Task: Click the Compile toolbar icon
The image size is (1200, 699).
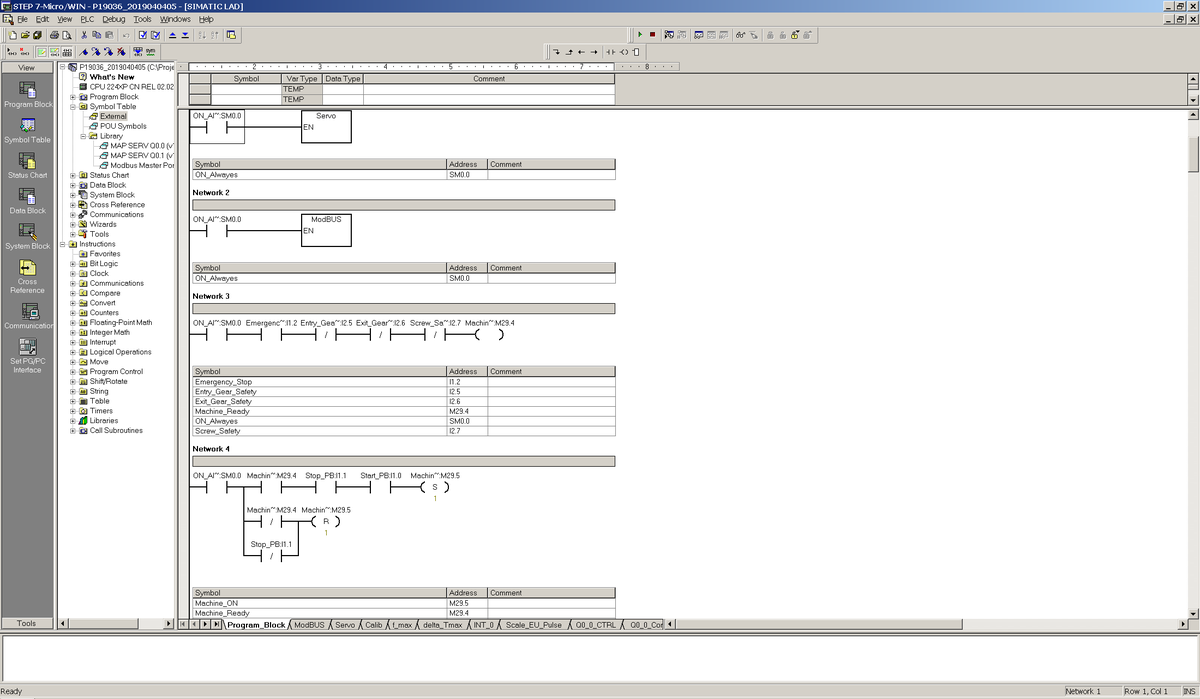Action: 143,35
